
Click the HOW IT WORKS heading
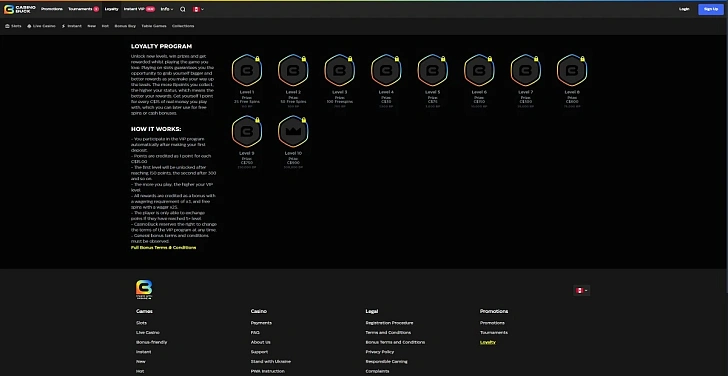[x=156, y=130]
